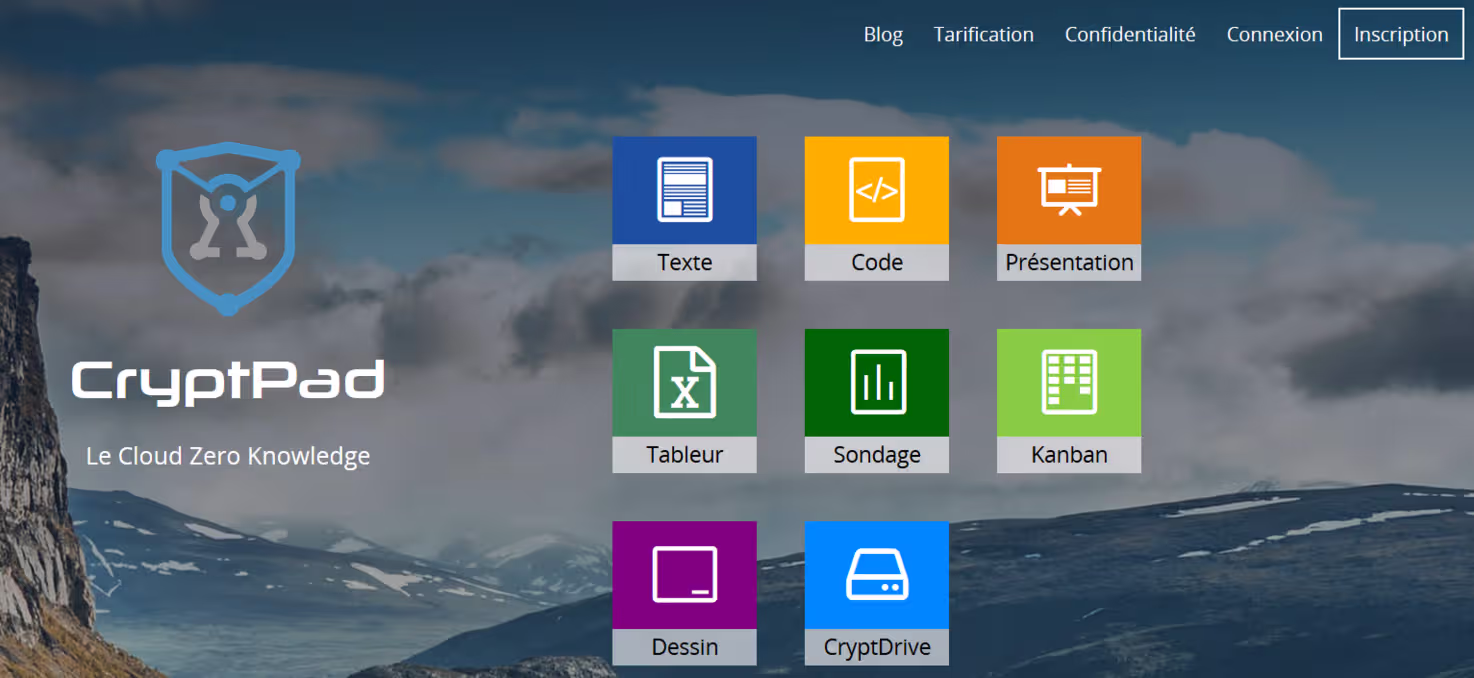Click the CryptPad shield logo
Image resolution: width=1474 pixels, height=678 pixels.
click(x=228, y=228)
